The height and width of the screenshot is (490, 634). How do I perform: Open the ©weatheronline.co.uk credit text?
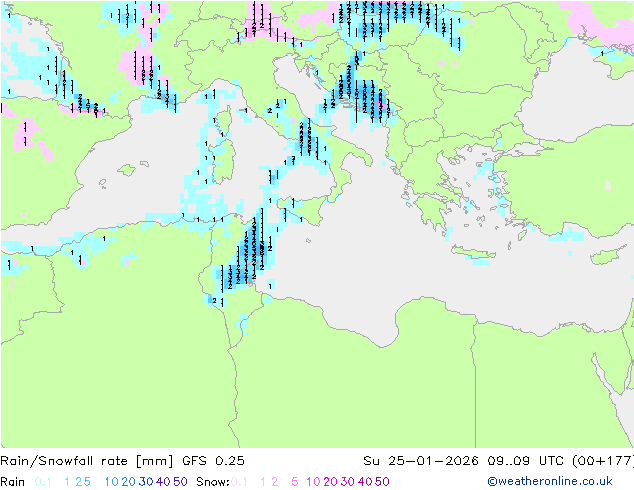(550, 481)
